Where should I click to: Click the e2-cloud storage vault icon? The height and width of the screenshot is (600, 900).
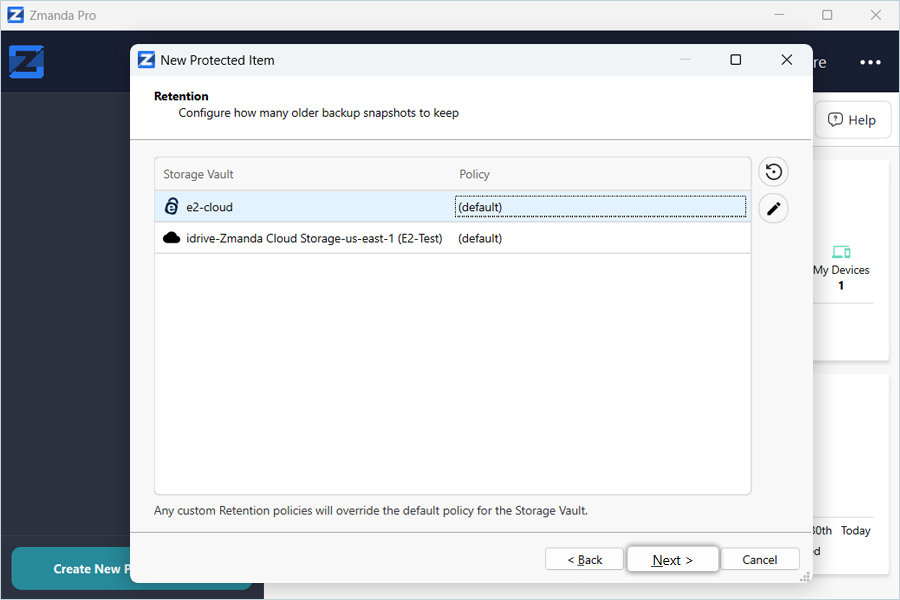pos(171,207)
